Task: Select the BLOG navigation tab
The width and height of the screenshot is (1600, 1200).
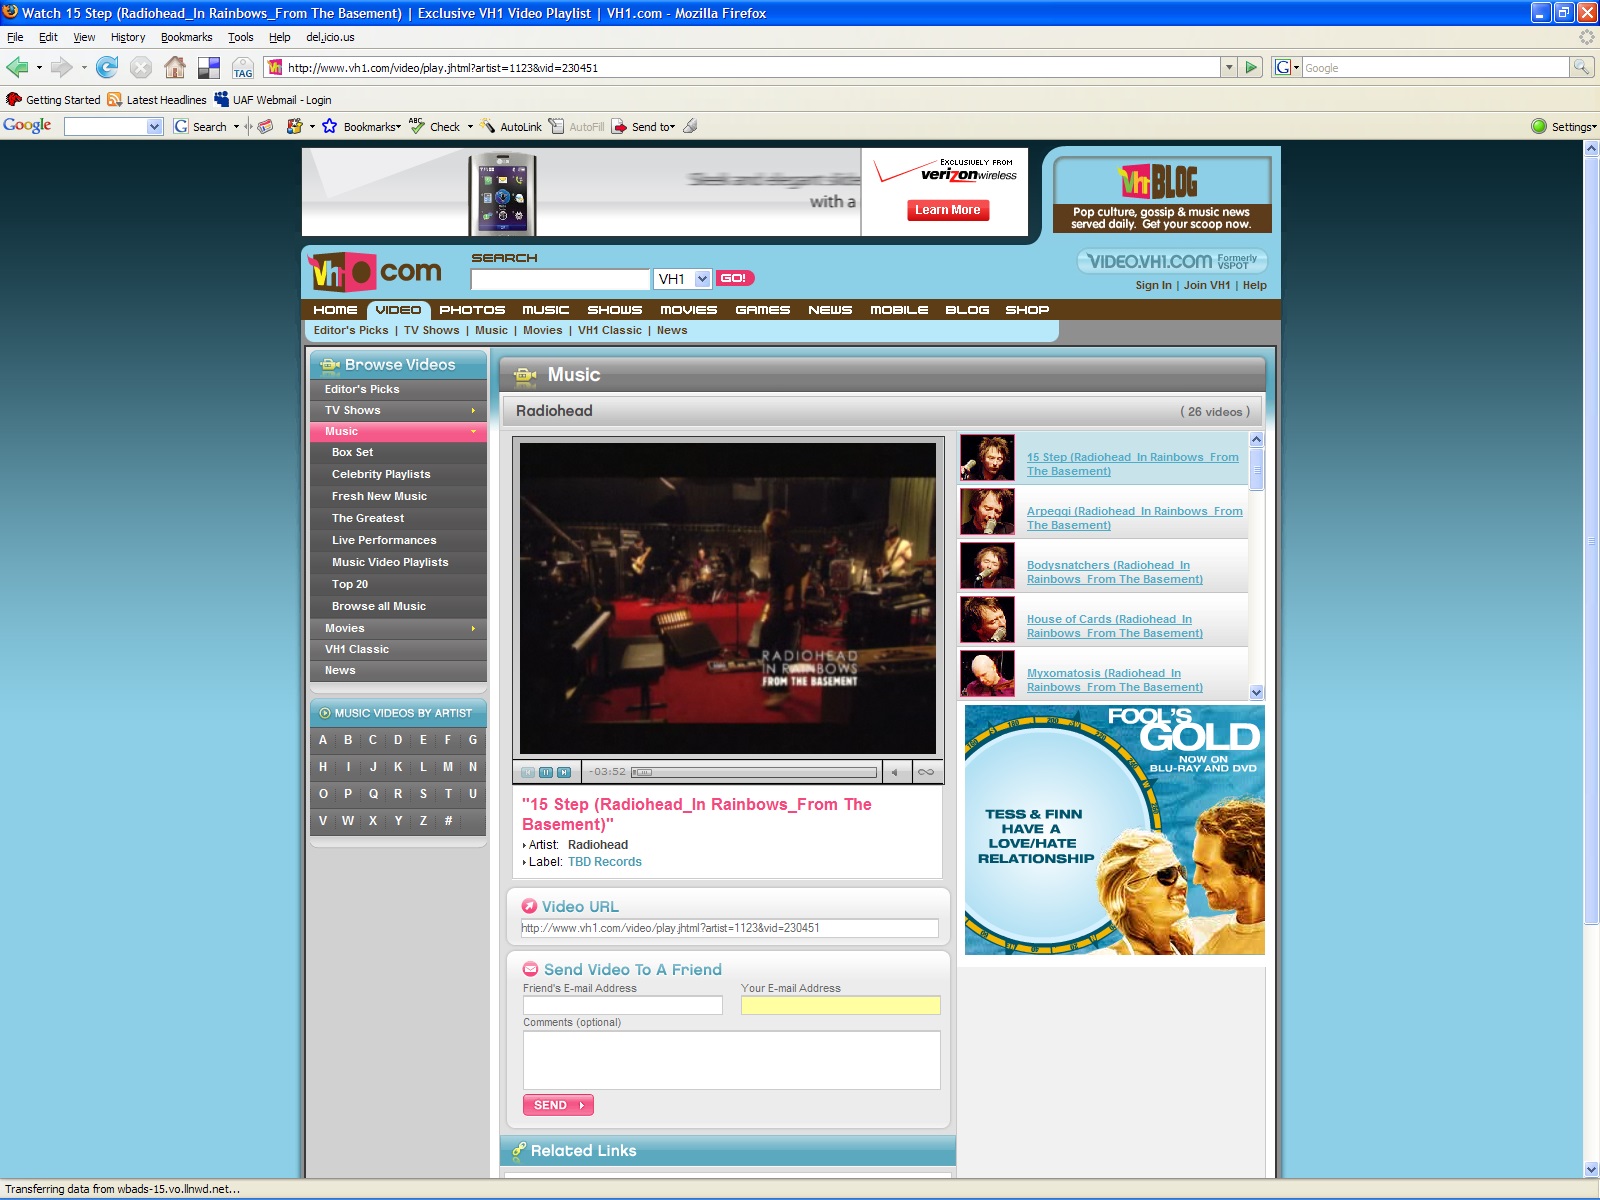Action: 967,310
